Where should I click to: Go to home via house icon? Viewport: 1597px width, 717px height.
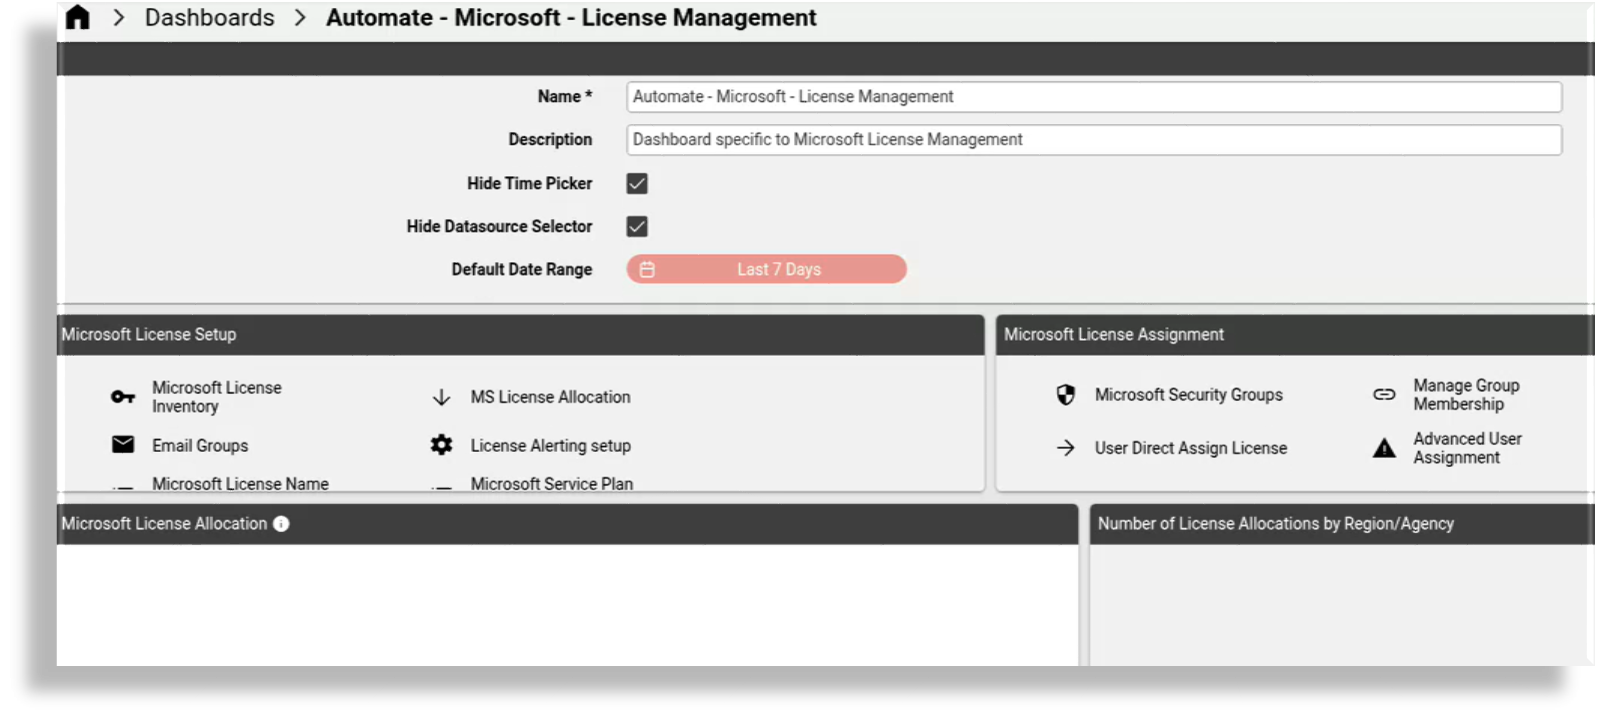click(x=77, y=18)
